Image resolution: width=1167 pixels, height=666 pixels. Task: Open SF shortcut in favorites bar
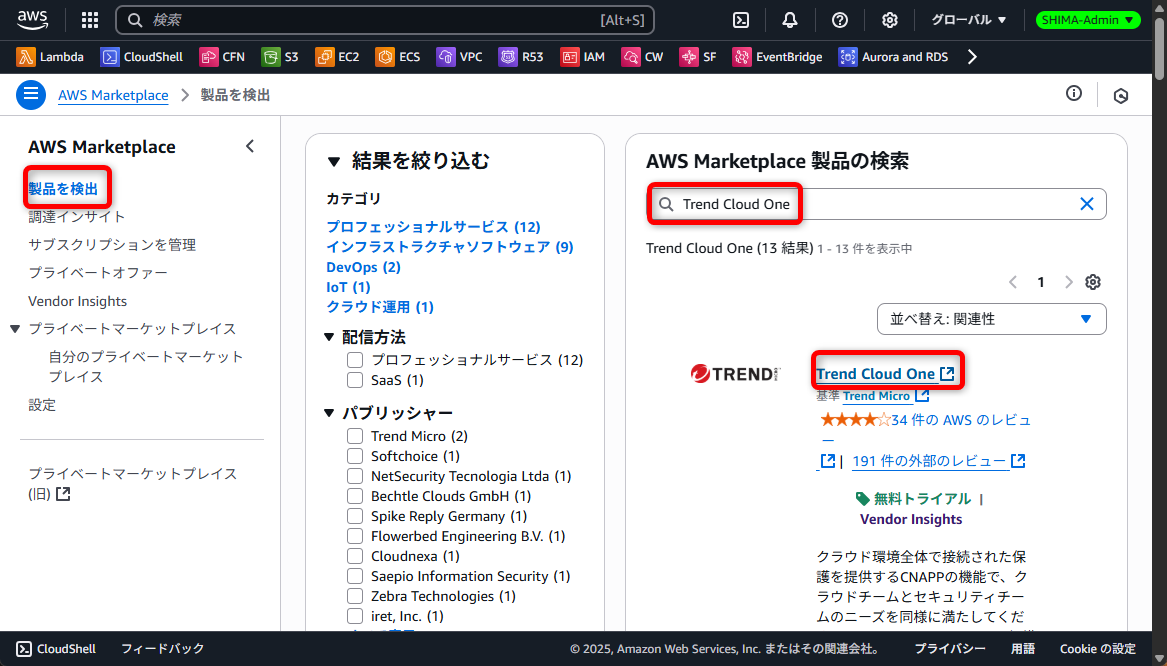[x=697, y=57]
